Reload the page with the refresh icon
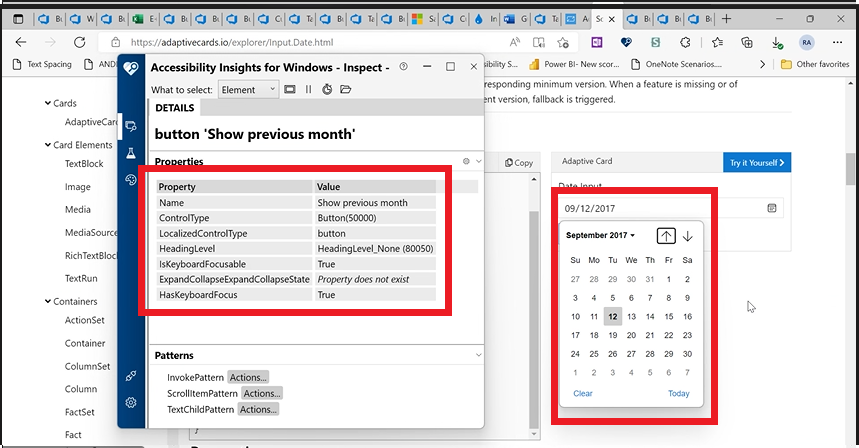 (80, 42)
